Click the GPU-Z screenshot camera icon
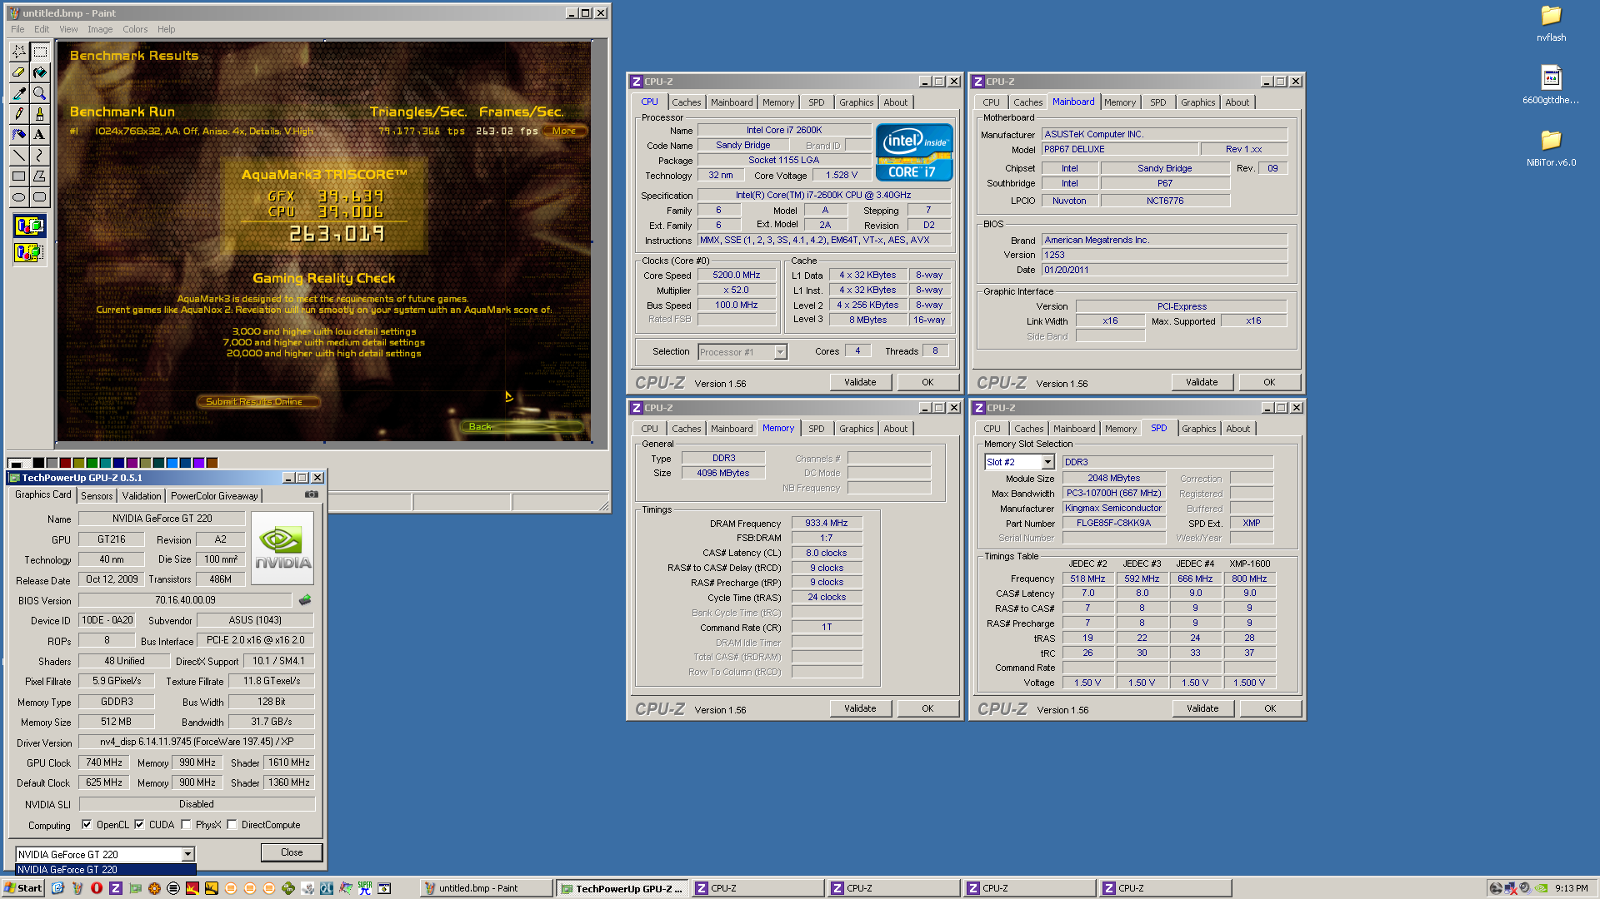Screen dimensions: 1600x899 311,495
